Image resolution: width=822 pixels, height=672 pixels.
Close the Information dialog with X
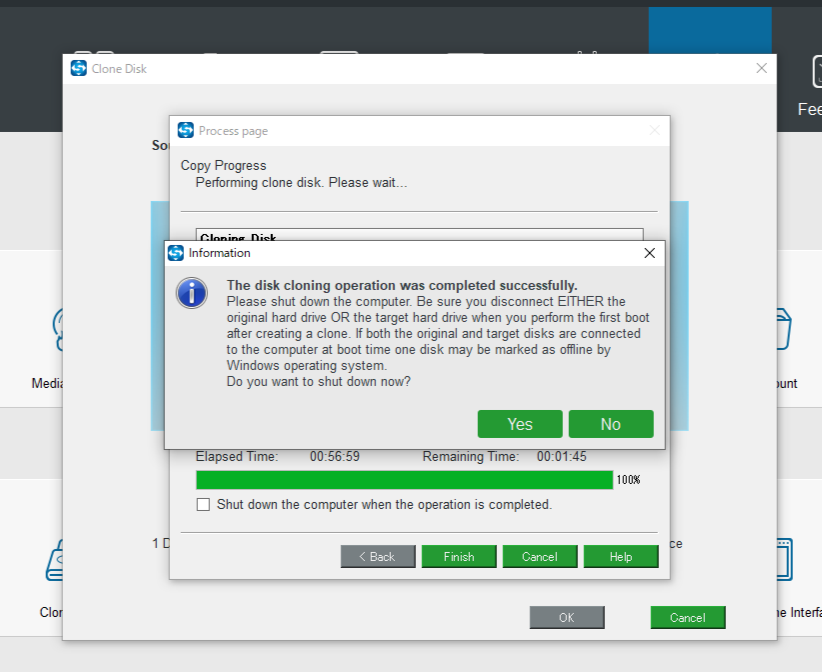click(x=650, y=253)
